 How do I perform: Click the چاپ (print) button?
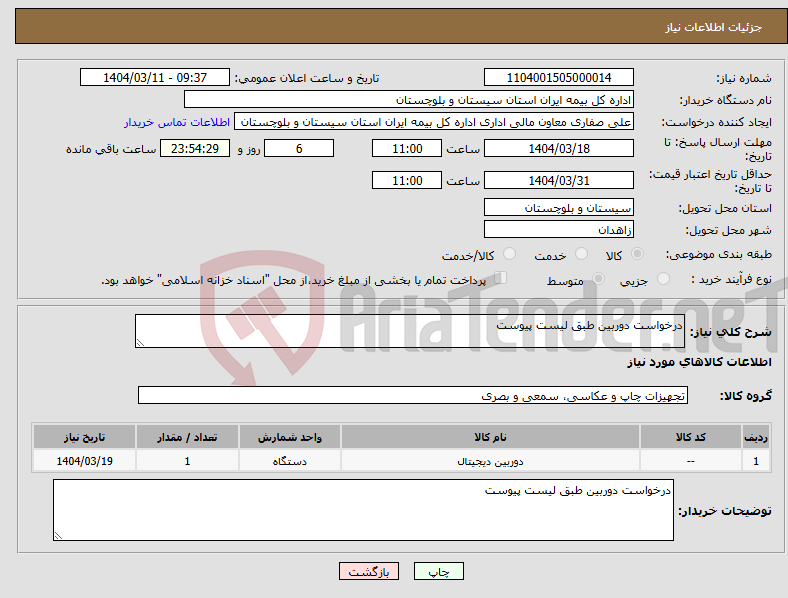(439, 571)
